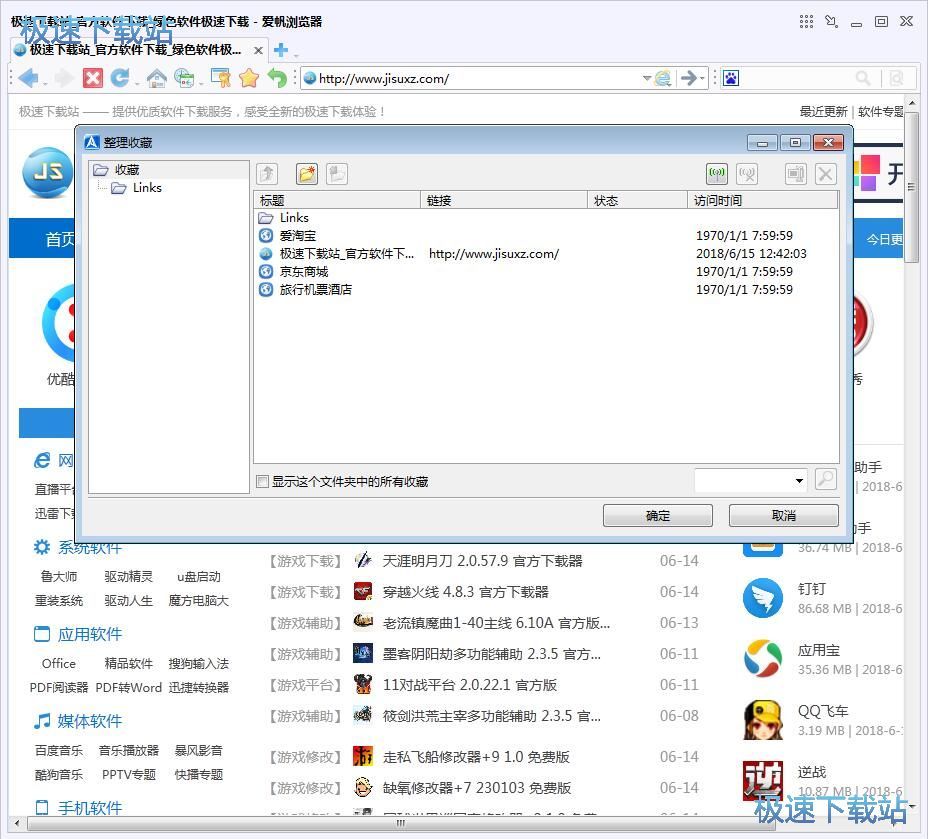Click the Refresh page icon
The height and width of the screenshot is (839, 928).
point(120,78)
